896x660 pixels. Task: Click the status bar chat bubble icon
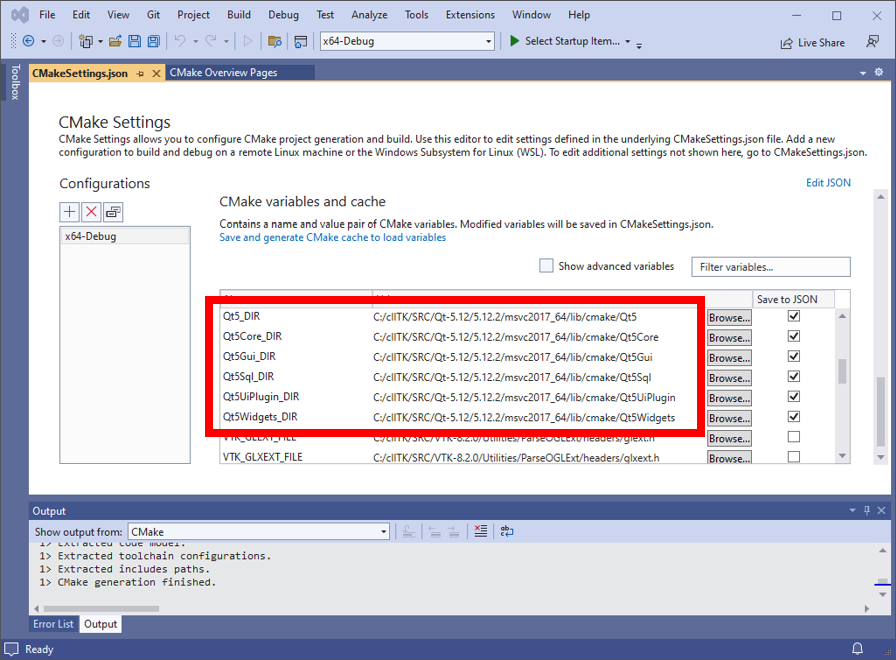pos(11,649)
